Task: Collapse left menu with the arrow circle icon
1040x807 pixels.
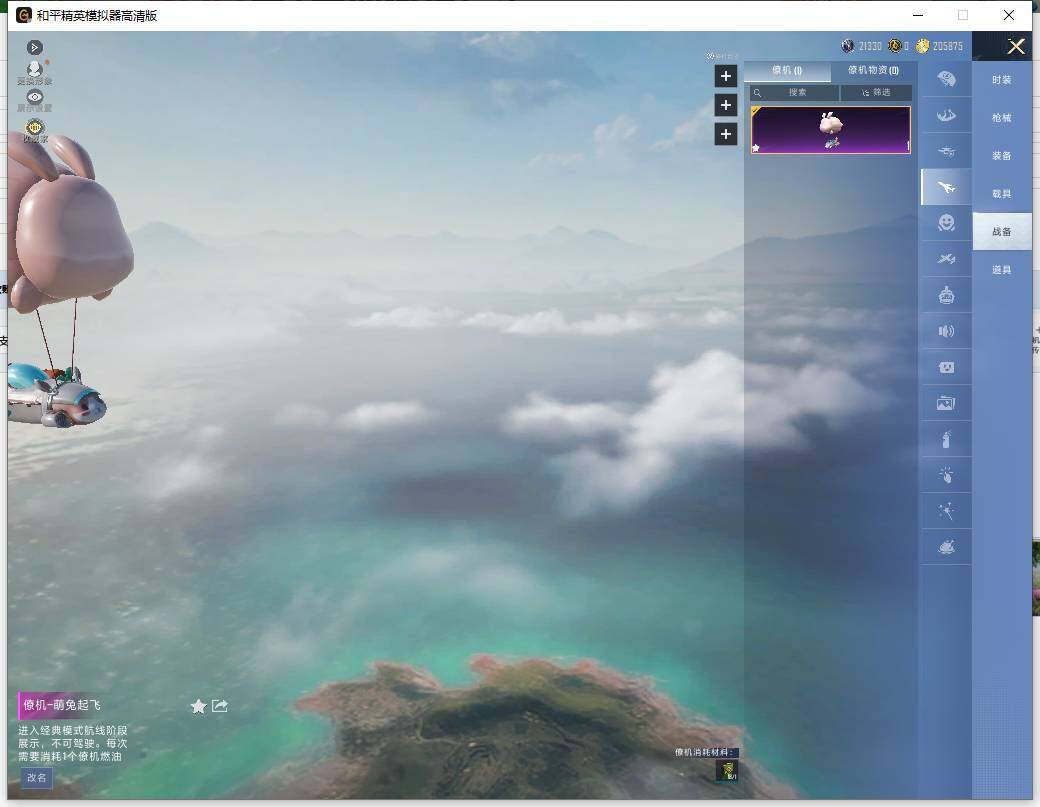Action: click(x=34, y=48)
